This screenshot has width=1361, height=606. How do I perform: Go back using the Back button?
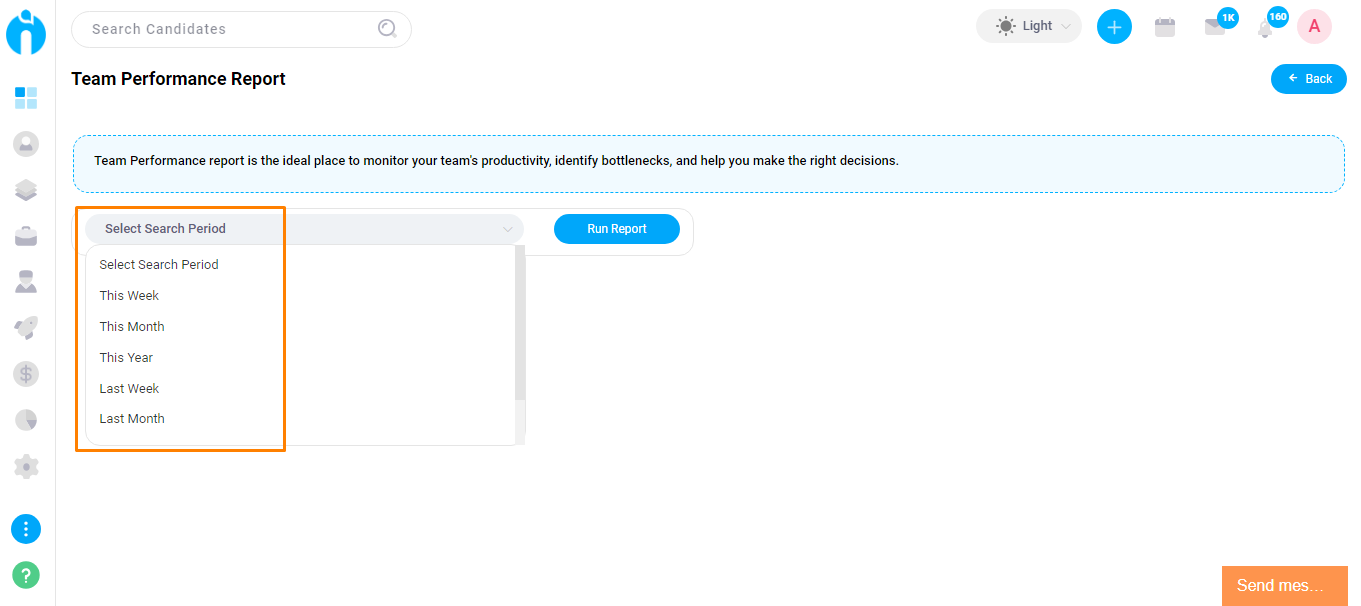tap(1309, 79)
